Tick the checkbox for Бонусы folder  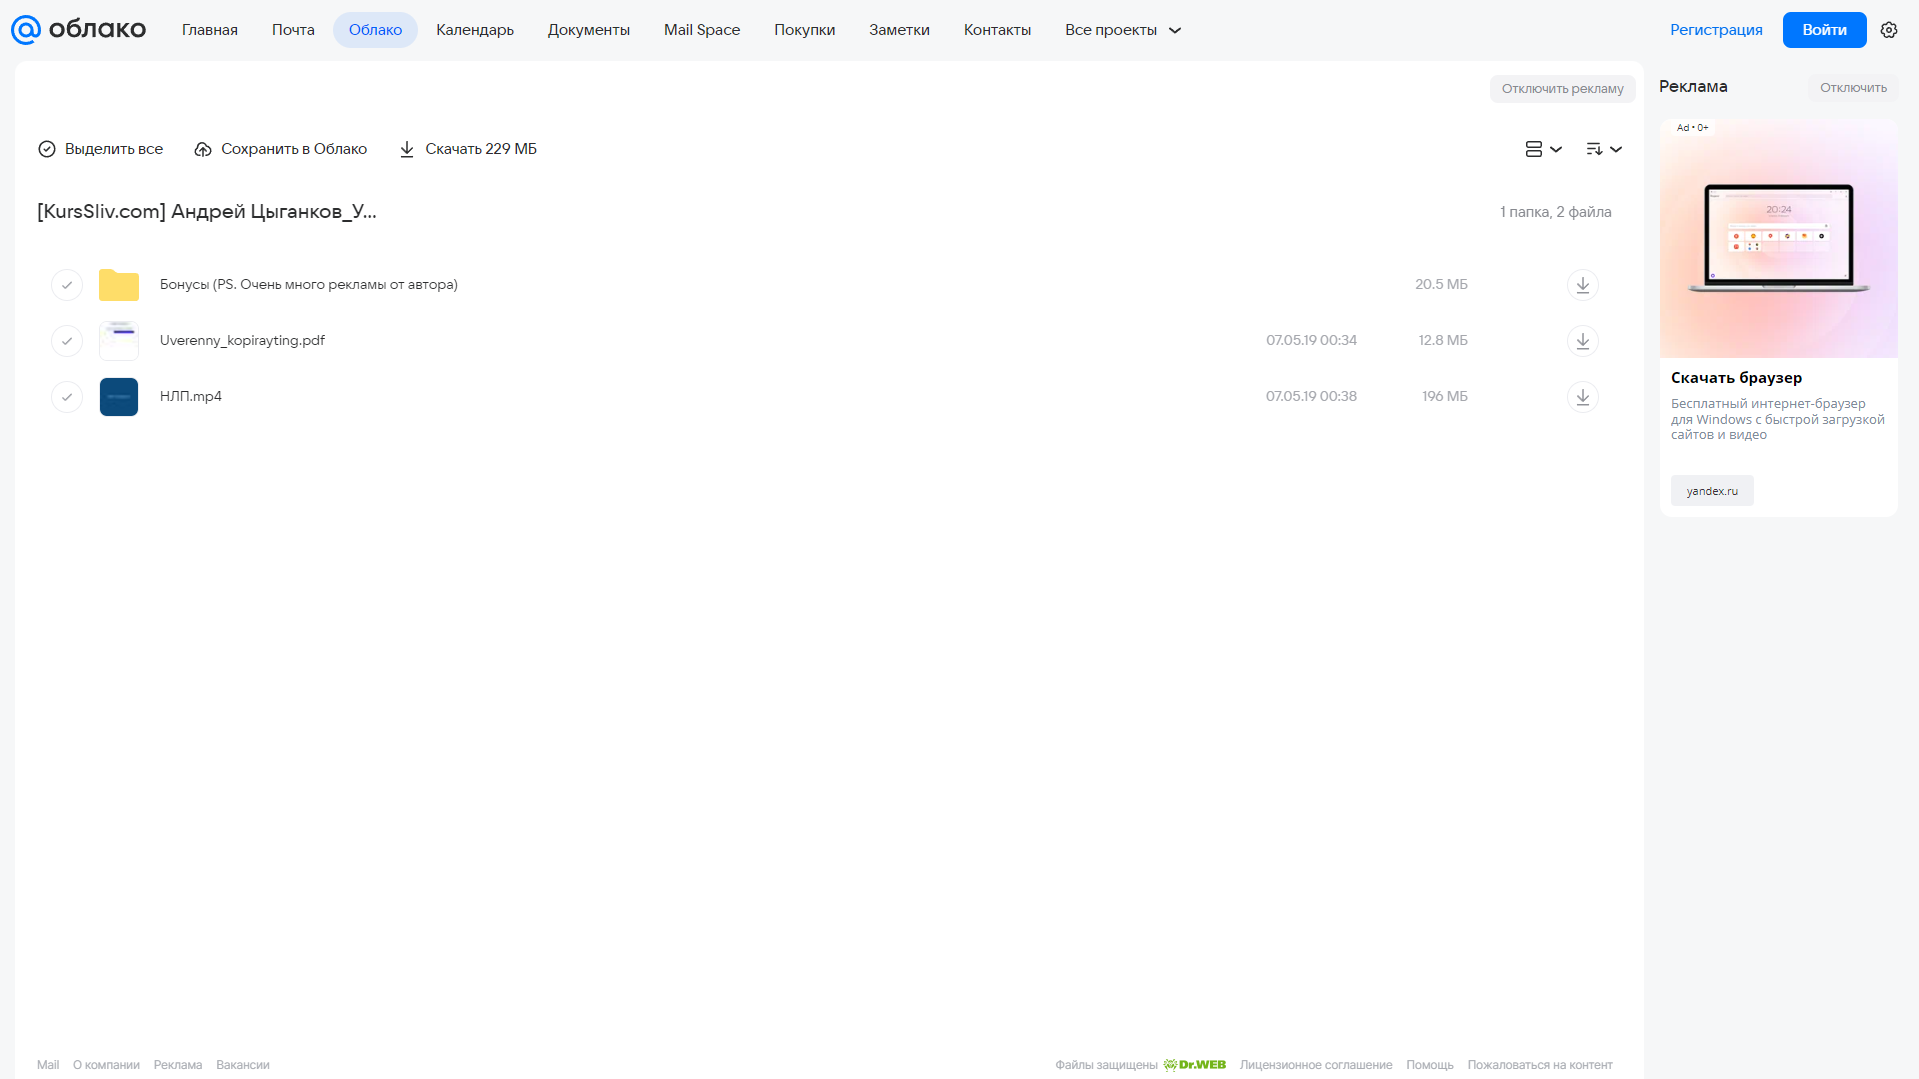67,285
